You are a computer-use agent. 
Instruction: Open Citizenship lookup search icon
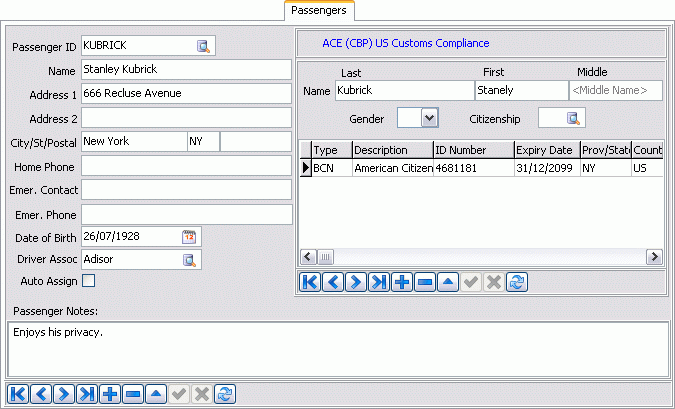(574, 118)
